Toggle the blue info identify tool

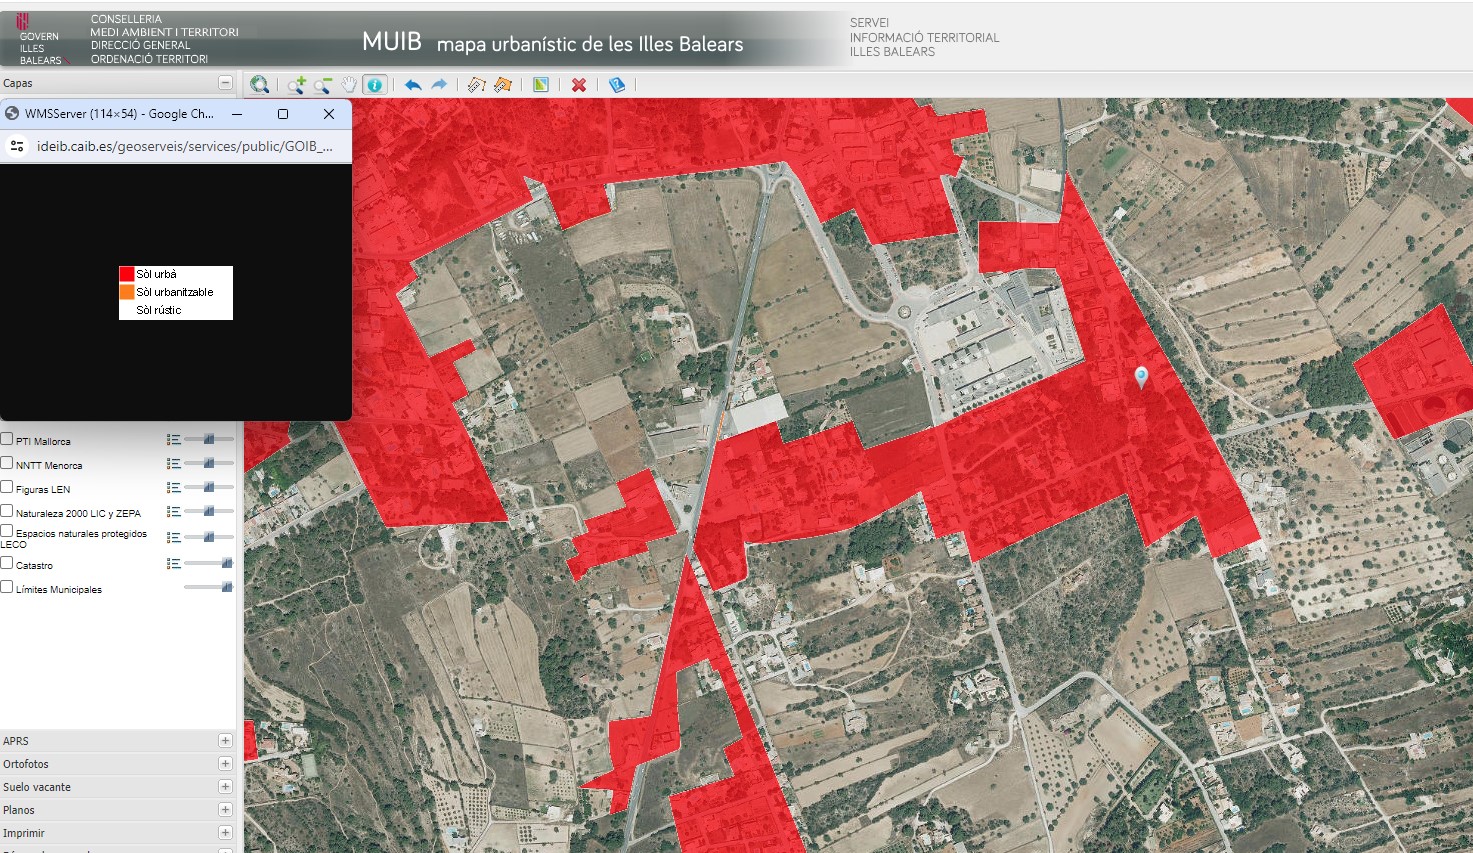pos(375,85)
